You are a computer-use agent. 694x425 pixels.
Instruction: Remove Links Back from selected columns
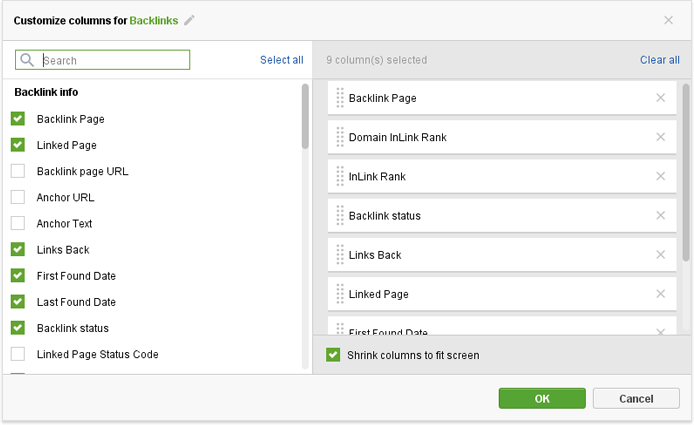tap(660, 255)
